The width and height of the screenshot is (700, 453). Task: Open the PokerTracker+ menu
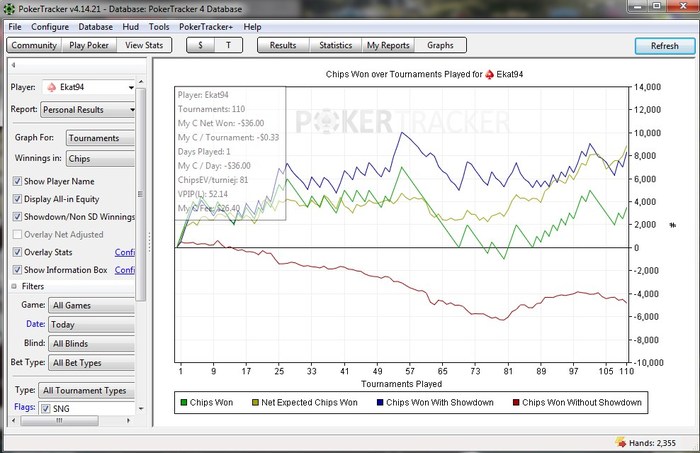click(x=206, y=27)
